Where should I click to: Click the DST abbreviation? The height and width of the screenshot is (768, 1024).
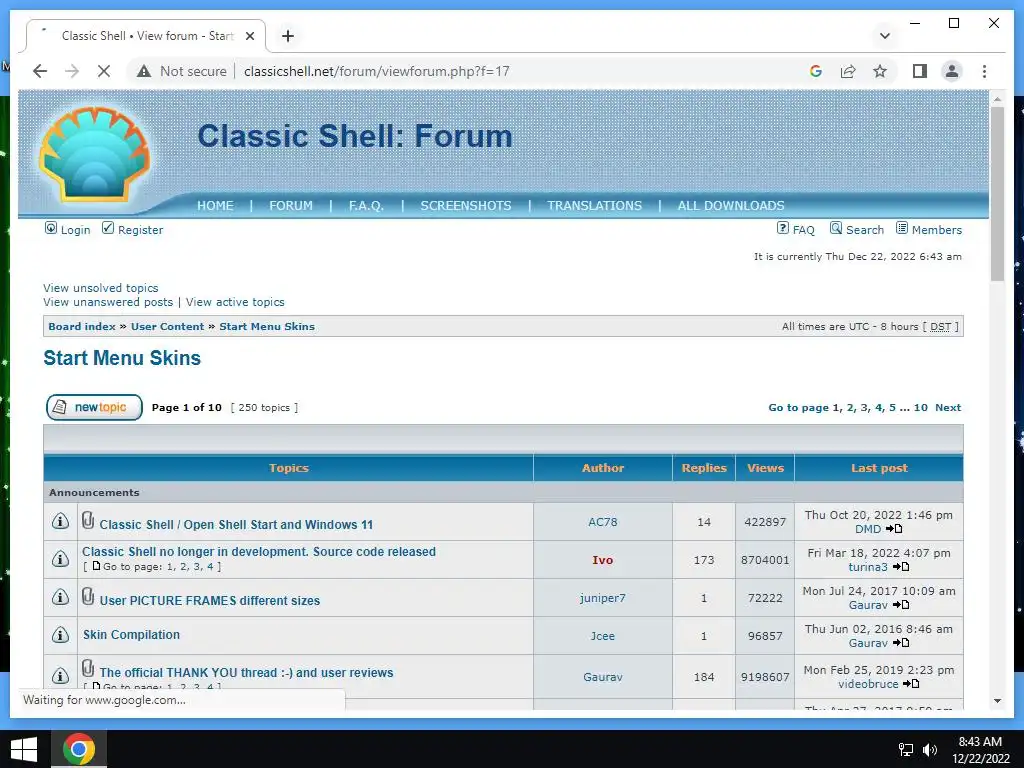point(940,327)
